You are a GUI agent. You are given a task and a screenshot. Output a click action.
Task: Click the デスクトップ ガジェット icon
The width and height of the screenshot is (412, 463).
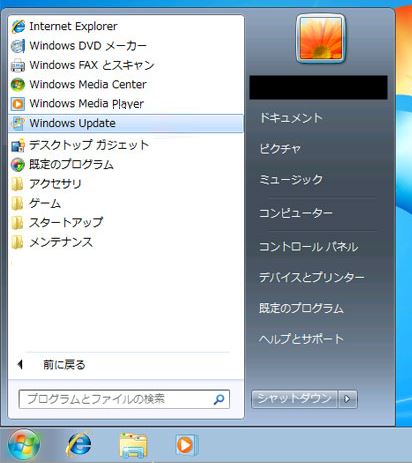(x=18, y=146)
